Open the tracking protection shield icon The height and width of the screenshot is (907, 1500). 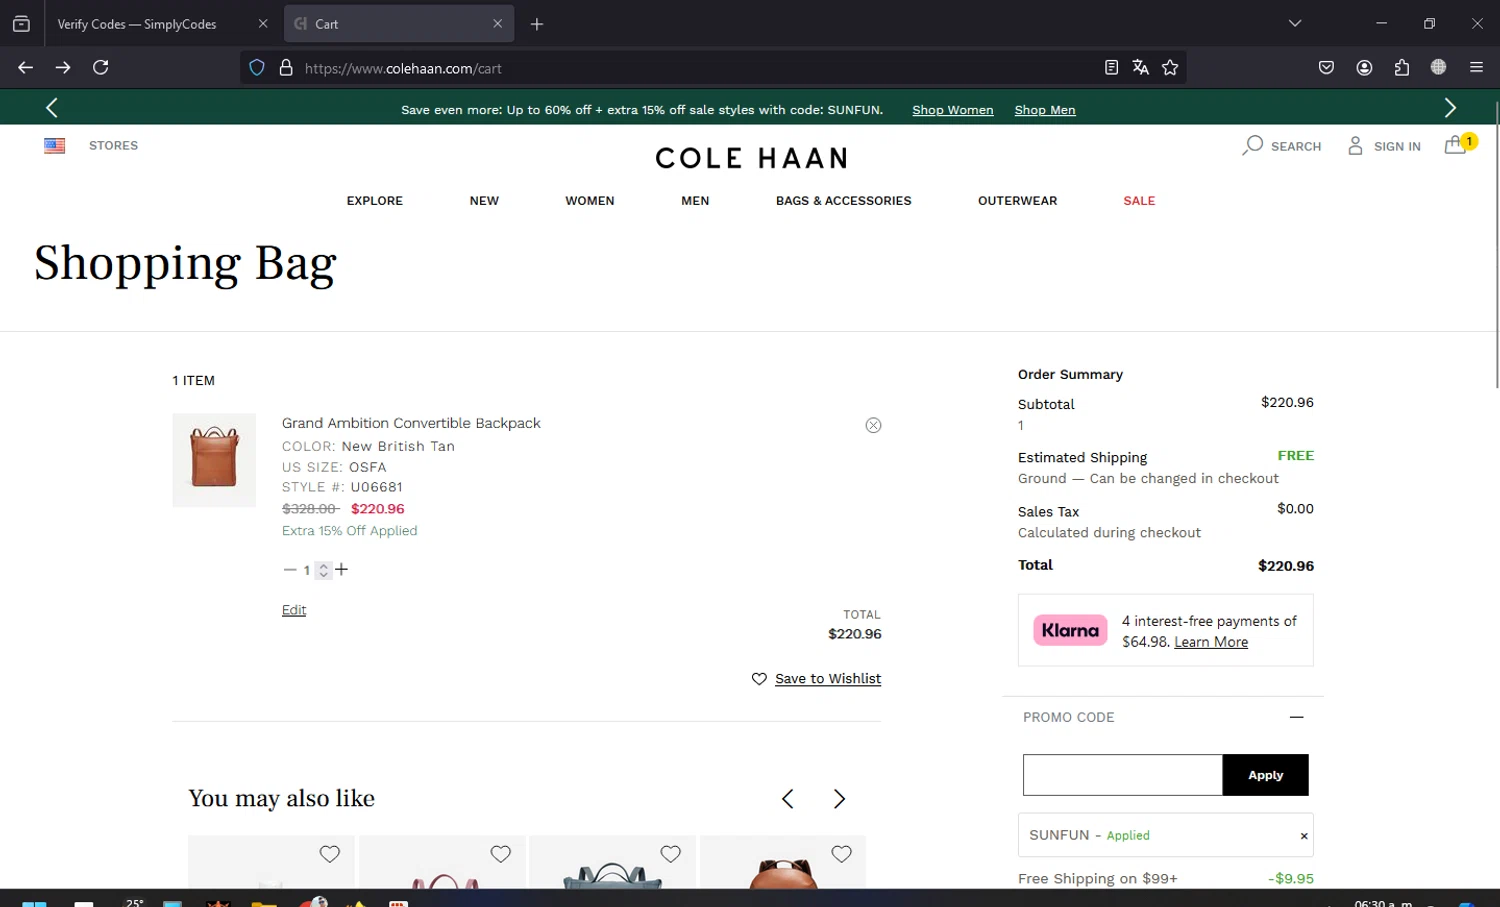coord(257,68)
